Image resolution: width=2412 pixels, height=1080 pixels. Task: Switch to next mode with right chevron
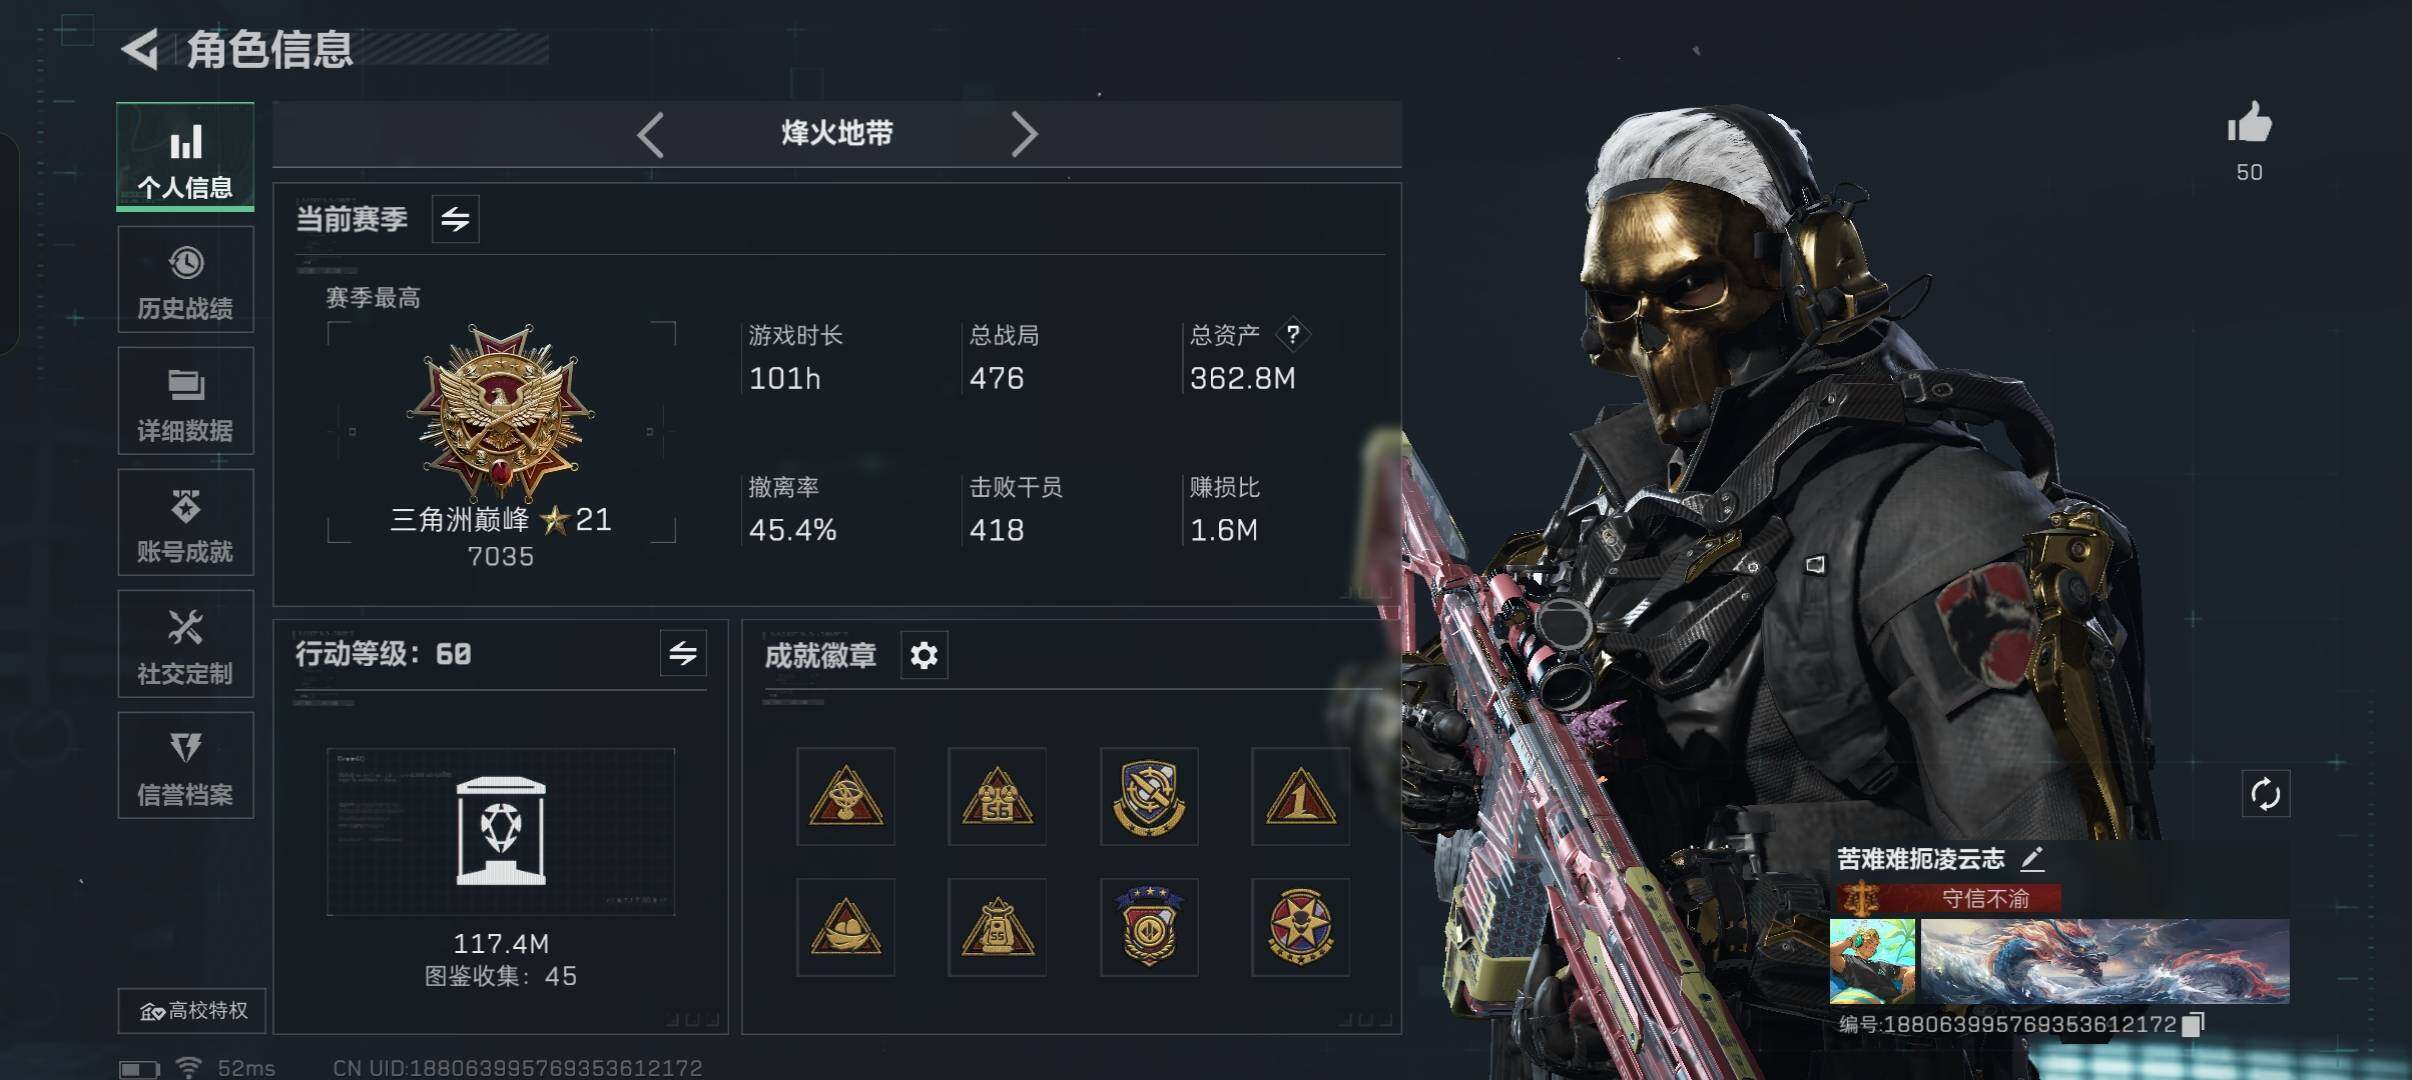[1023, 134]
